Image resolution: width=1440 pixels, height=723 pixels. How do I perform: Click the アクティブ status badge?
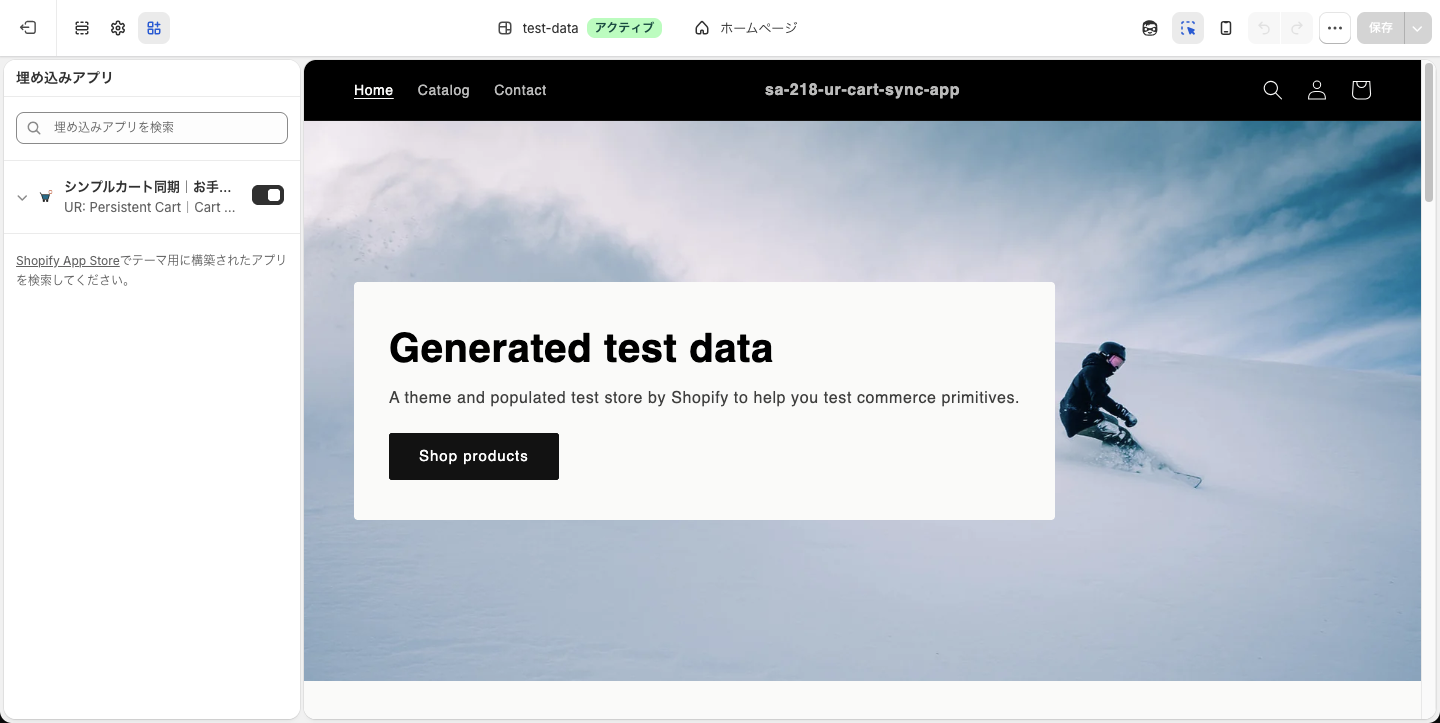[x=625, y=28]
